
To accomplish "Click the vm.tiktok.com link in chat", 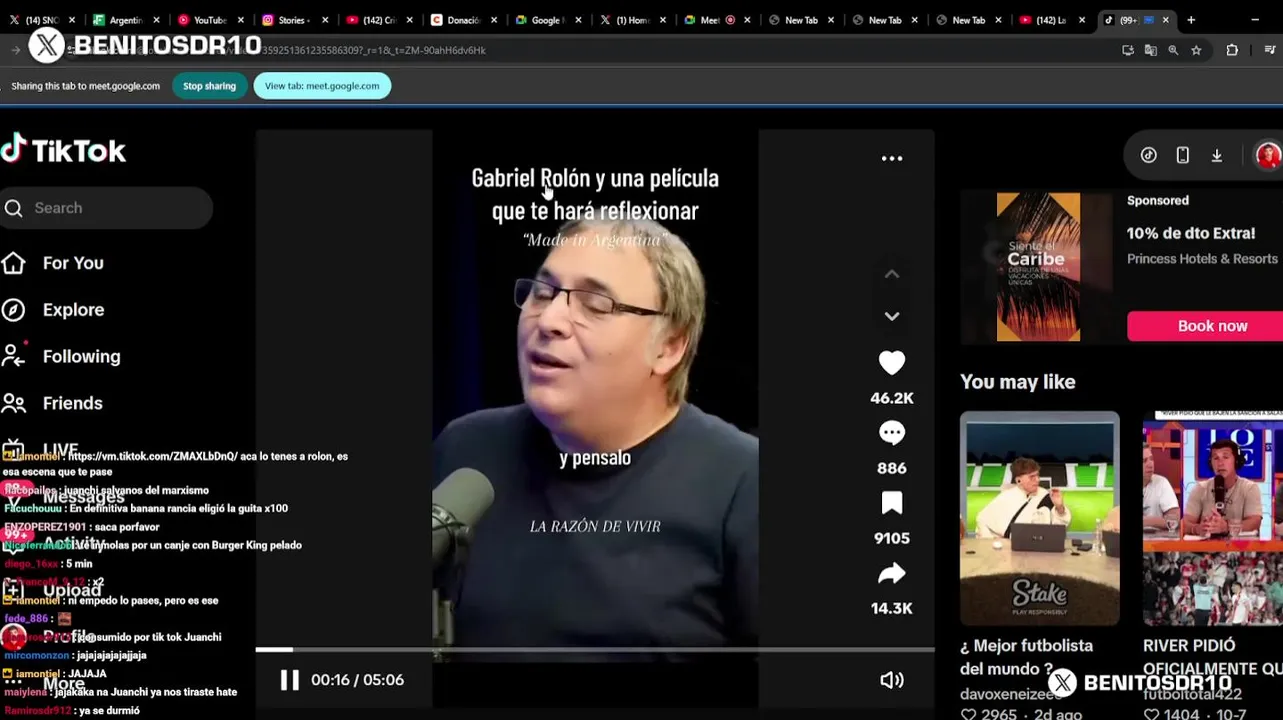I will [152, 456].
